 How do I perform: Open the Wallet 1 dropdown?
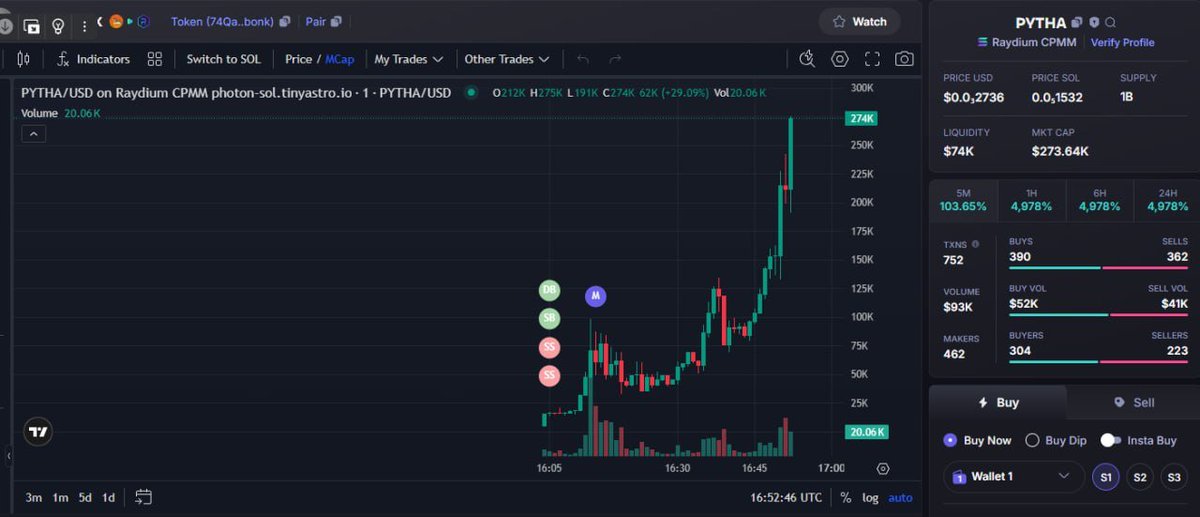pos(1014,477)
